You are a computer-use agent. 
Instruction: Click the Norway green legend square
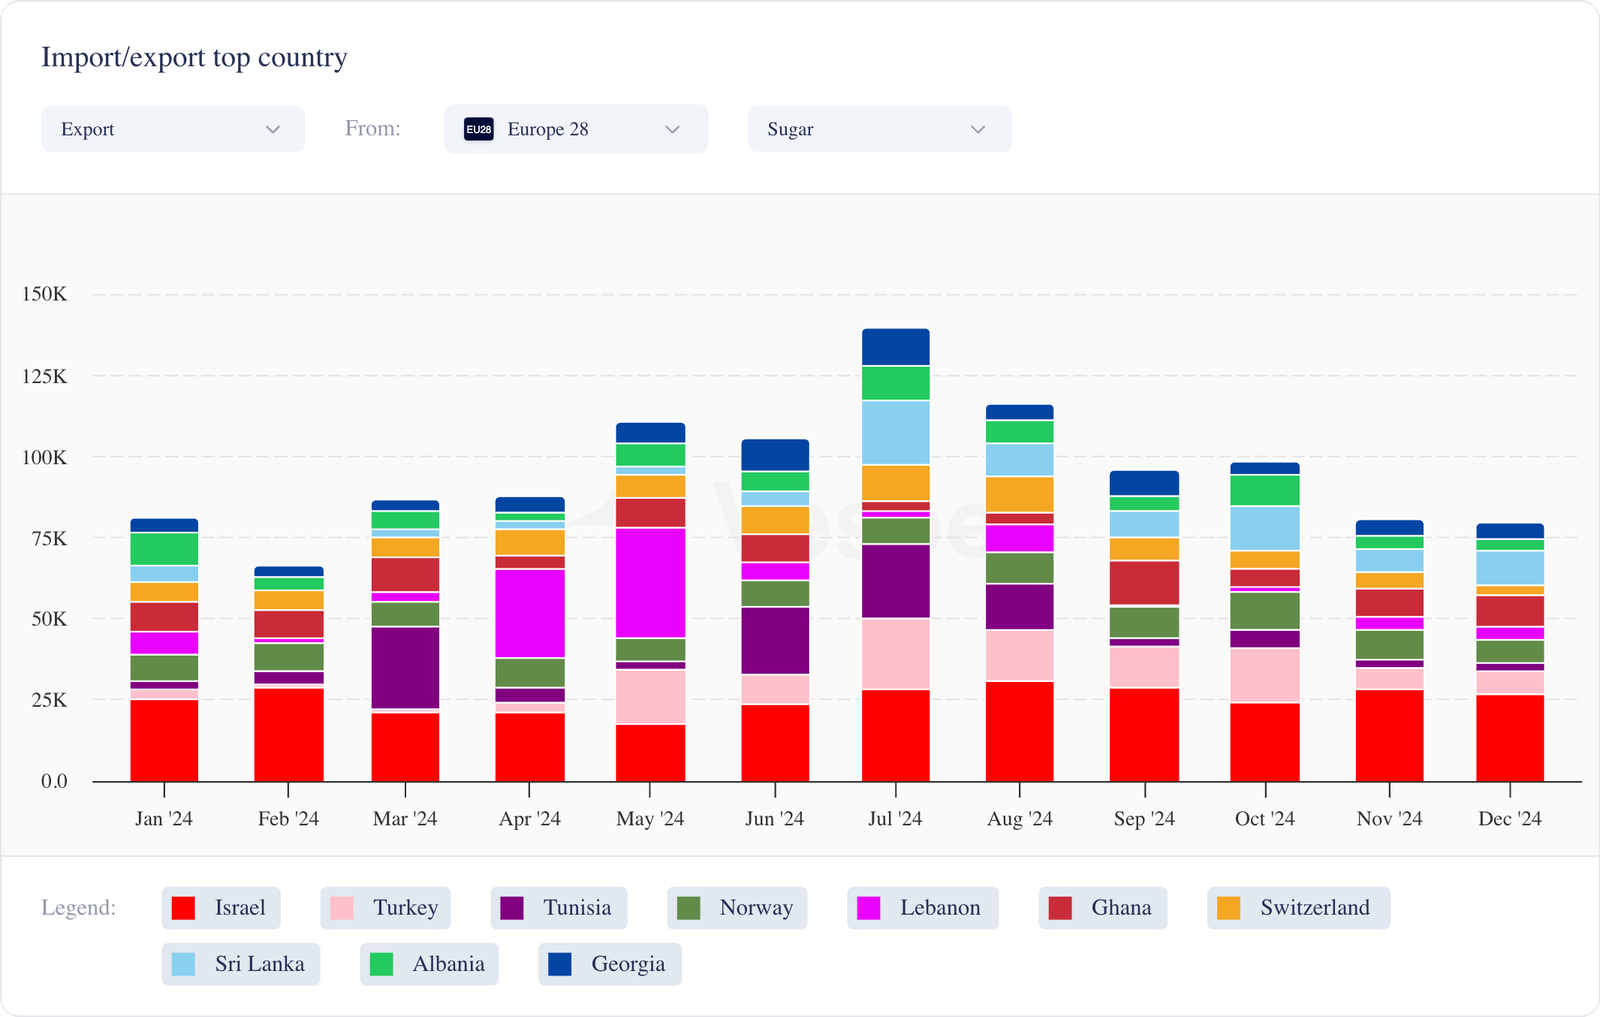pyautogui.click(x=688, y=908)
